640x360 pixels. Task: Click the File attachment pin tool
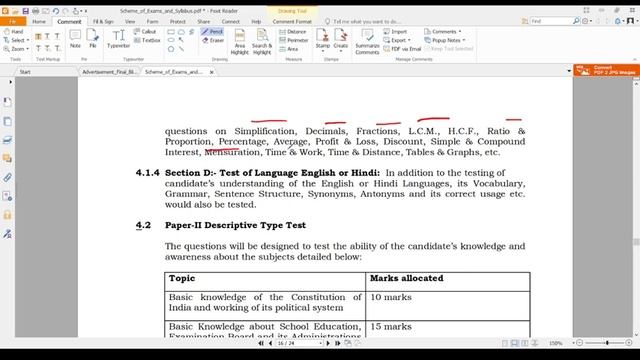[x=93, y=39]
